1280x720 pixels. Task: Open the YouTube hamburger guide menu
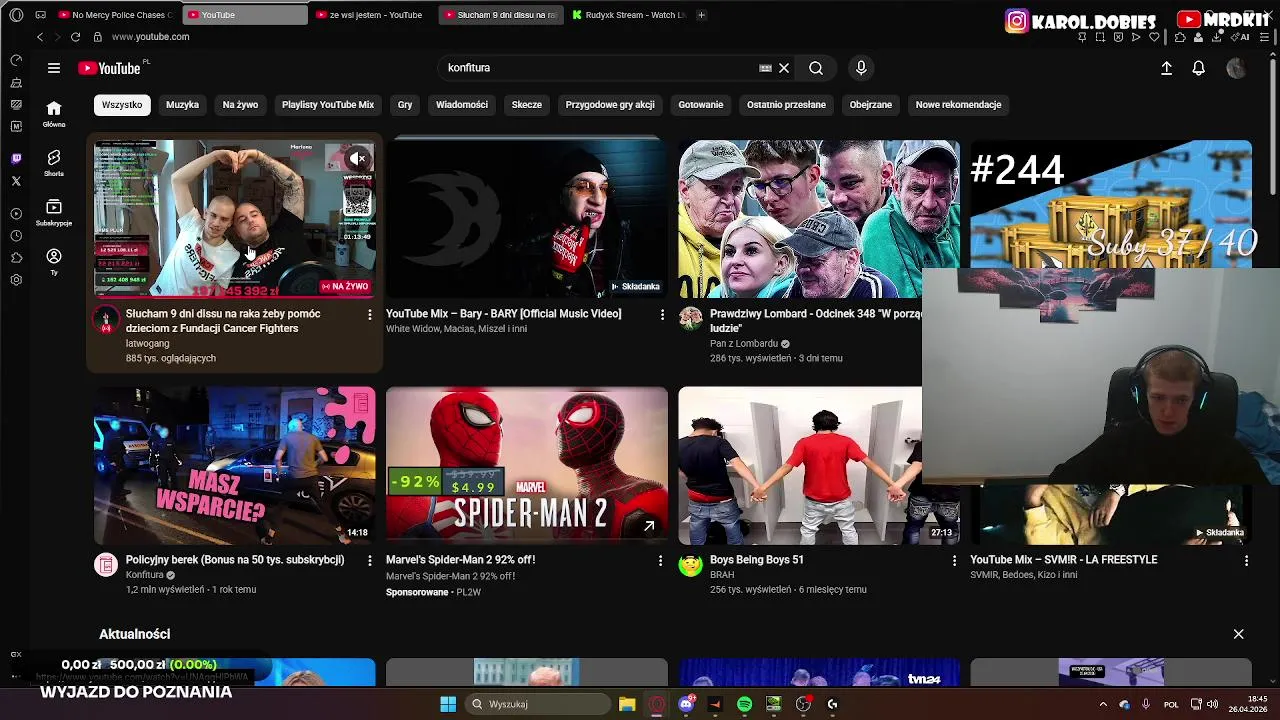(54, 68)
